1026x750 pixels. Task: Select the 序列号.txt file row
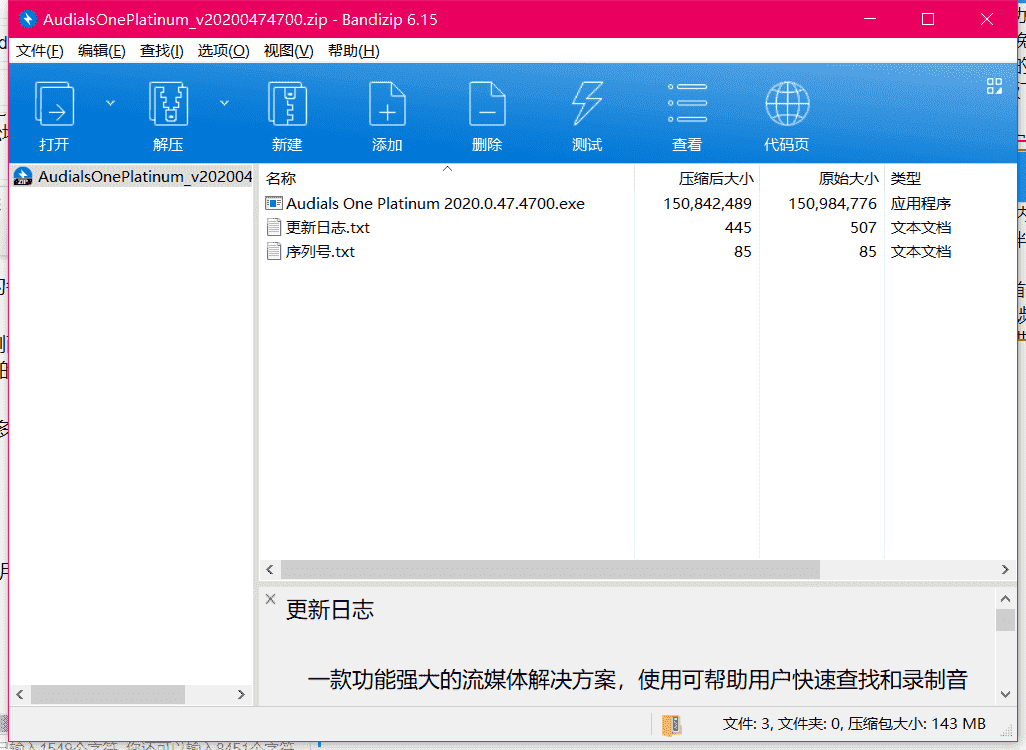click(609, 252)
